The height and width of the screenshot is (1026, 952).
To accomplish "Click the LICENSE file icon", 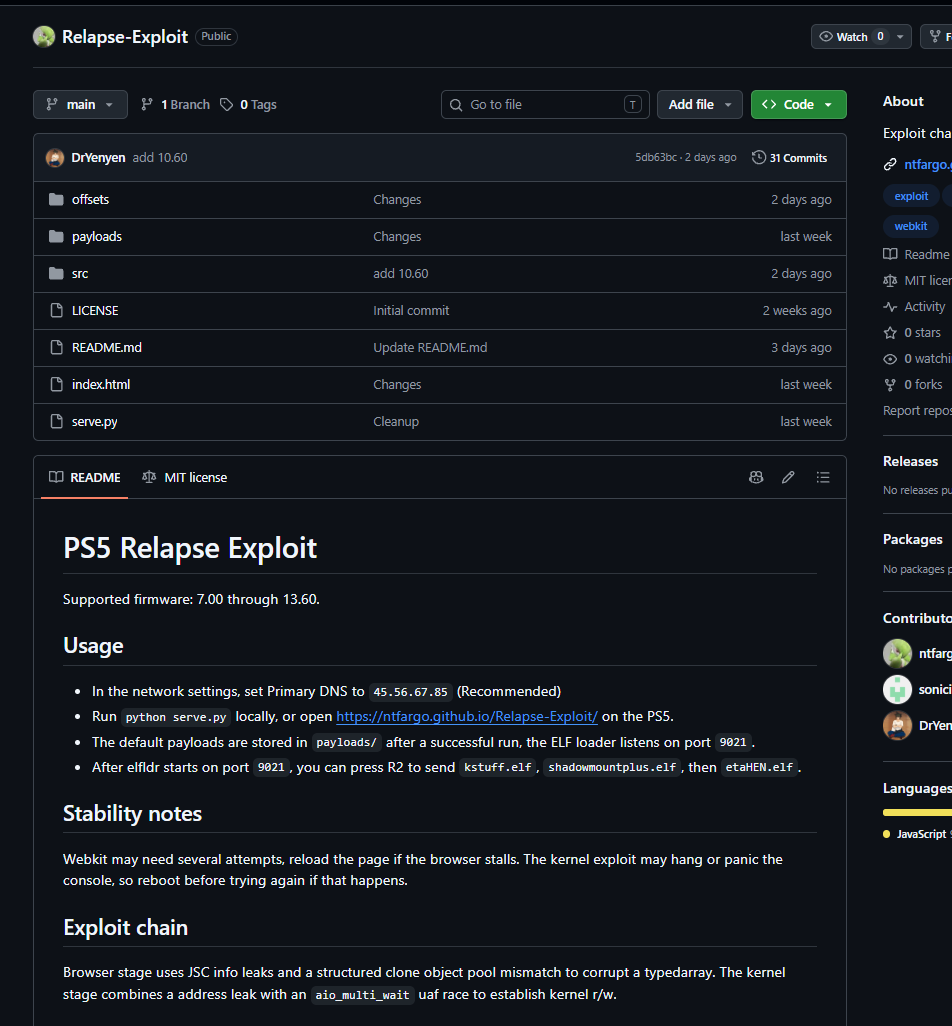I will [x=56, y=311].
